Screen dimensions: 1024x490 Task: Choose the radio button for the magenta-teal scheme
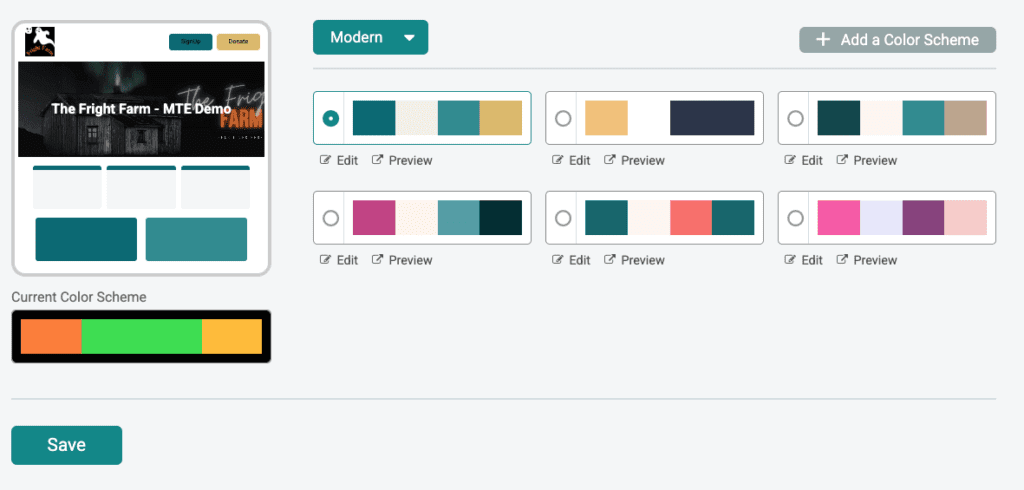(x=331, y=218)
